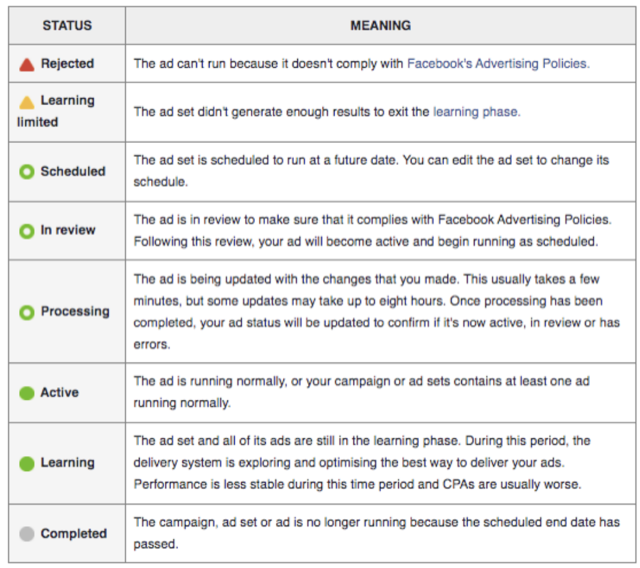Select the Processing status label
This screenshot has width=640, height=568.
75,312
